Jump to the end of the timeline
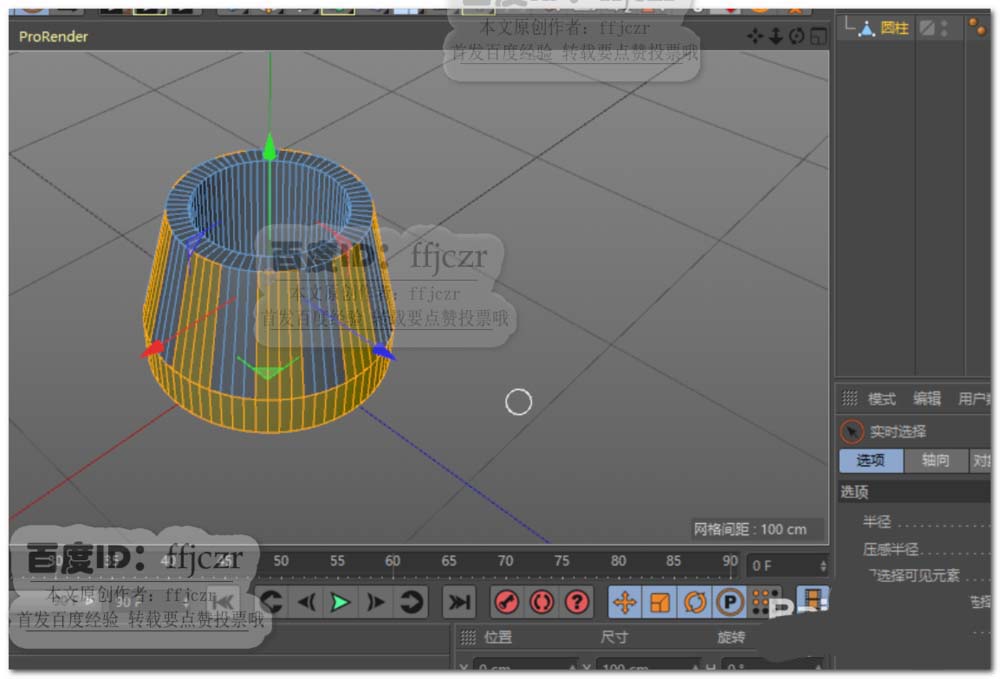Viewport: 1000px width, 679px height. (x=458, y=602)
